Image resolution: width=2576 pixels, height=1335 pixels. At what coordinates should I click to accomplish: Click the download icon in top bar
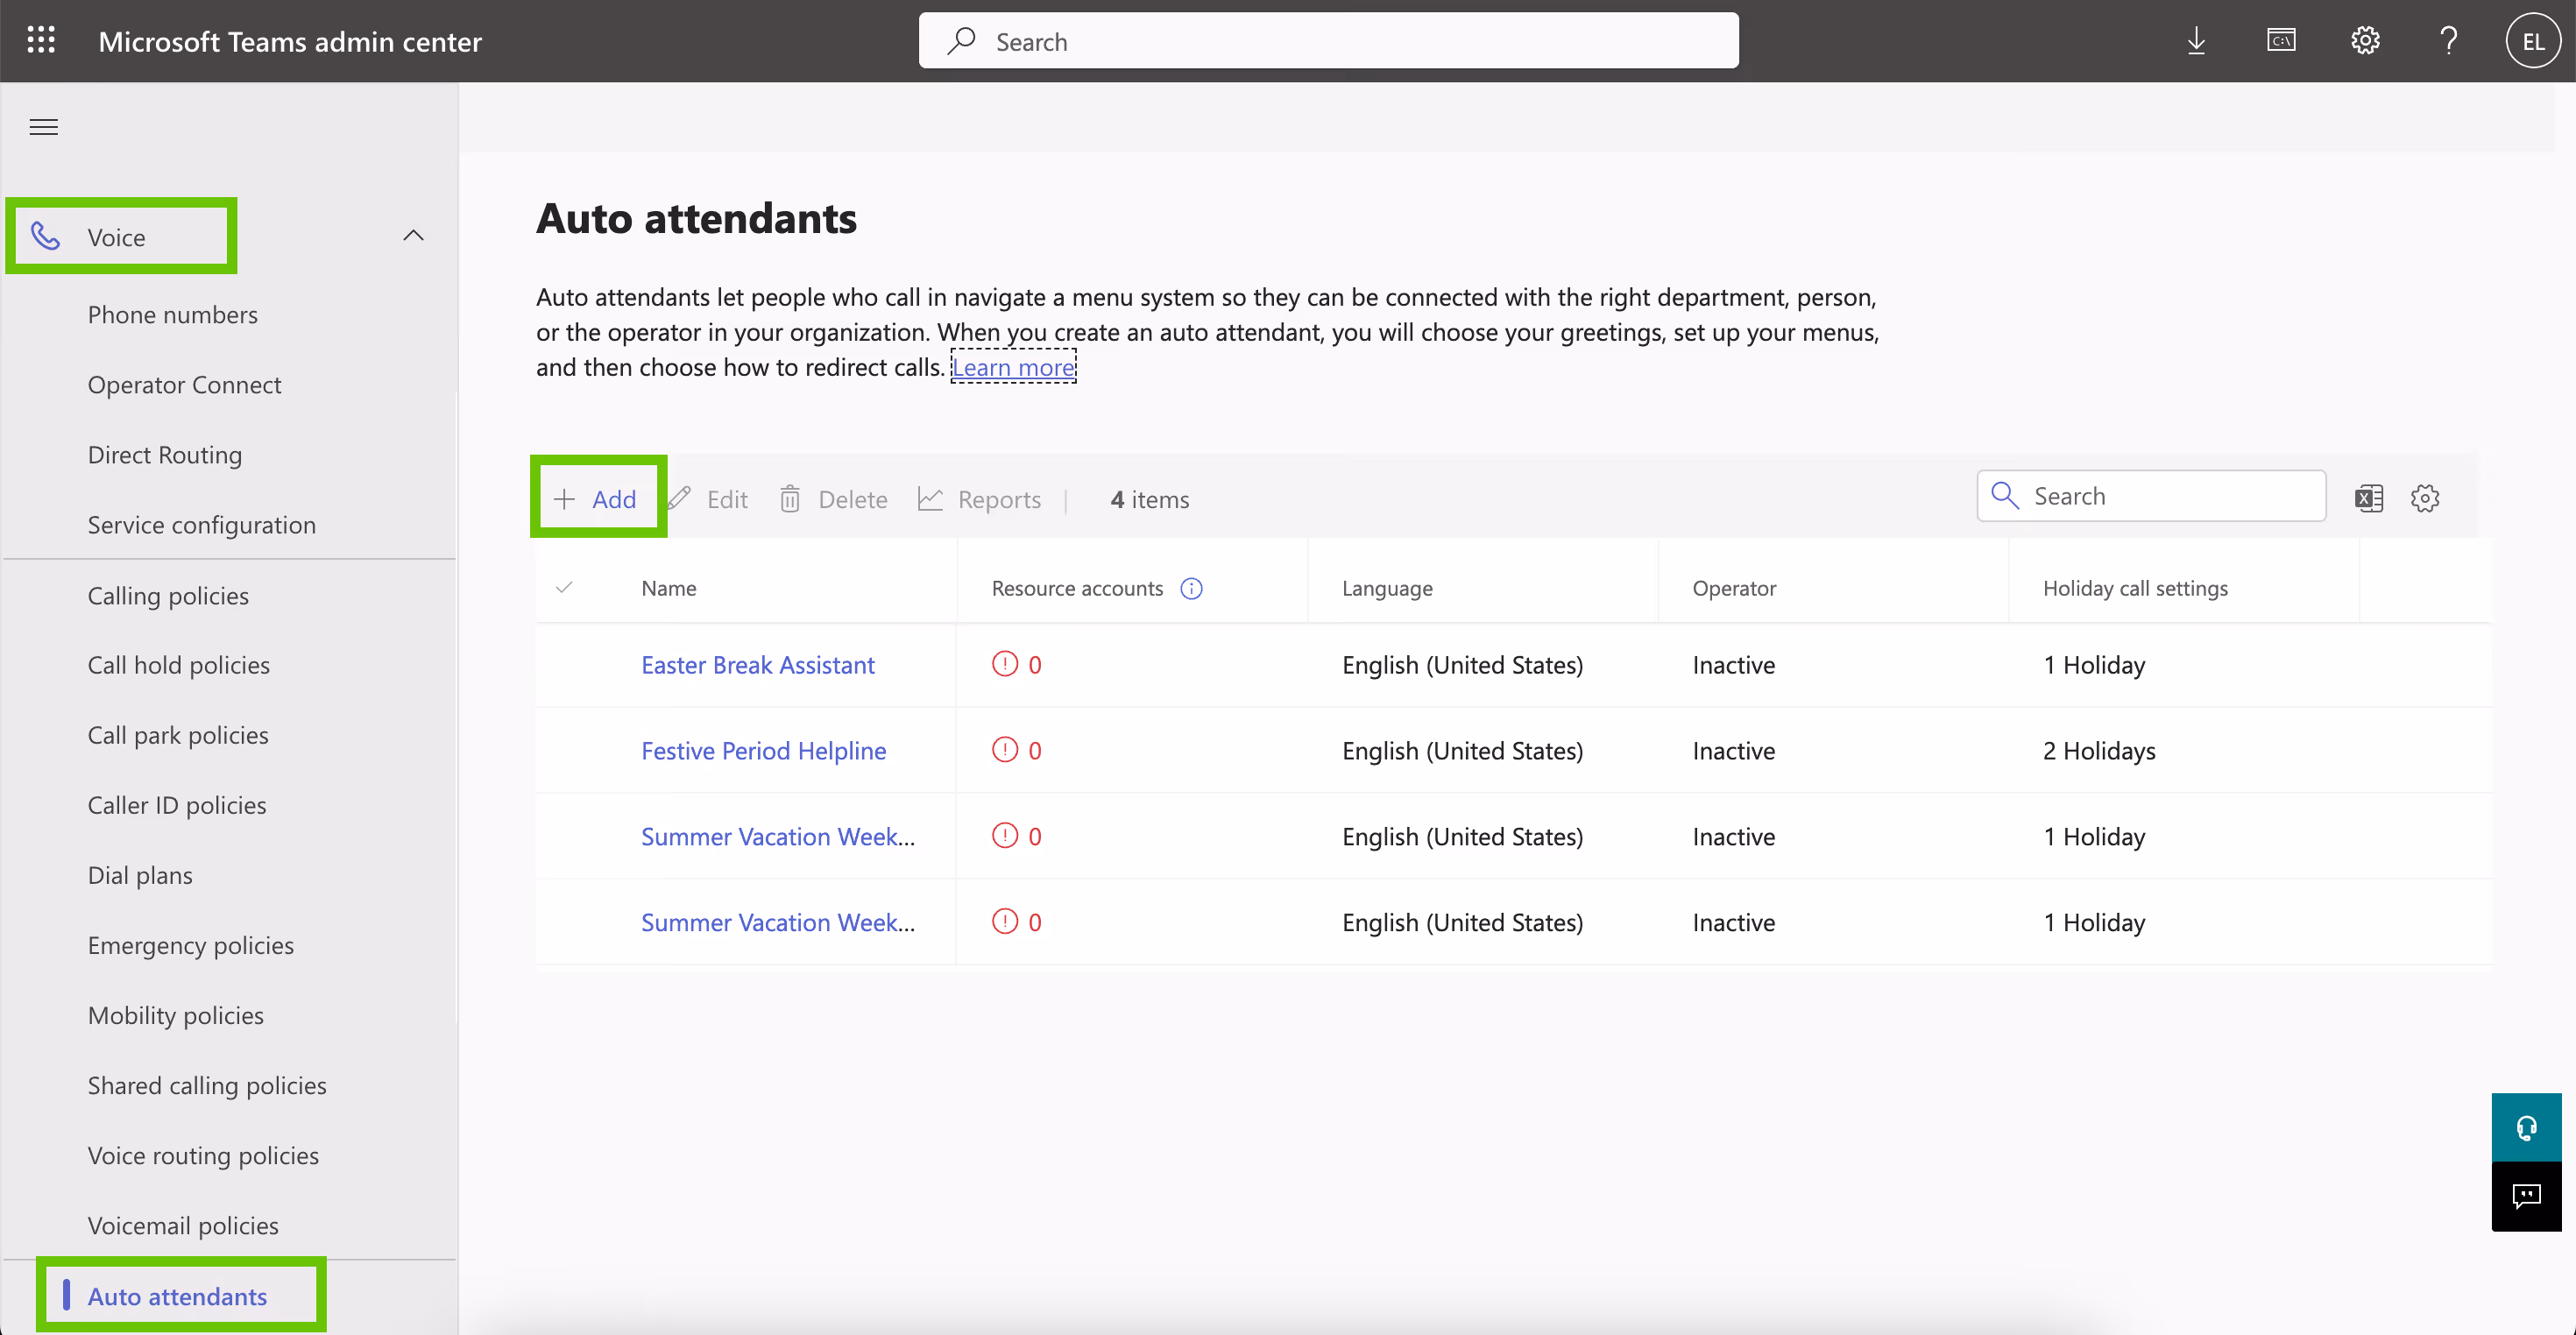(2196, 40)
